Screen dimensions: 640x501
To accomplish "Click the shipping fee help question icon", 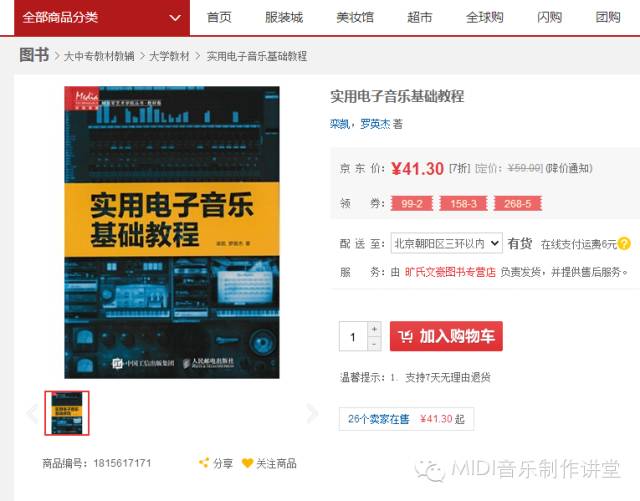I will coord(624,243).
